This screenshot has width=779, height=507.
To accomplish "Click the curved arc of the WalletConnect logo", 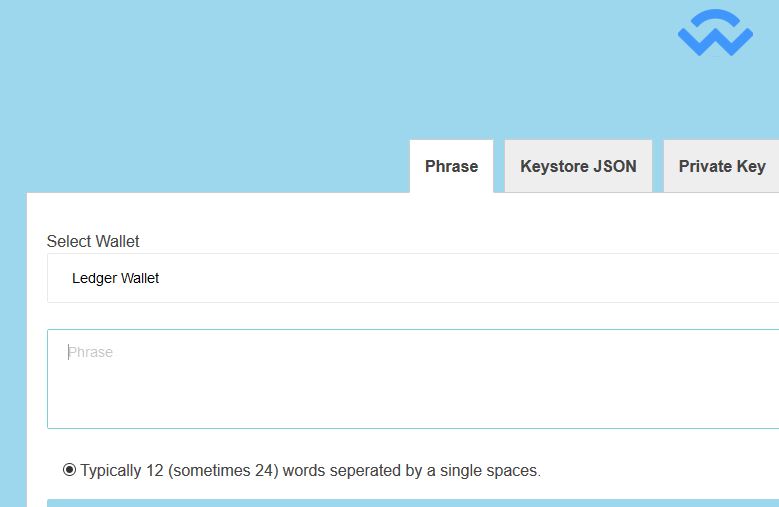I will point(715,19).
